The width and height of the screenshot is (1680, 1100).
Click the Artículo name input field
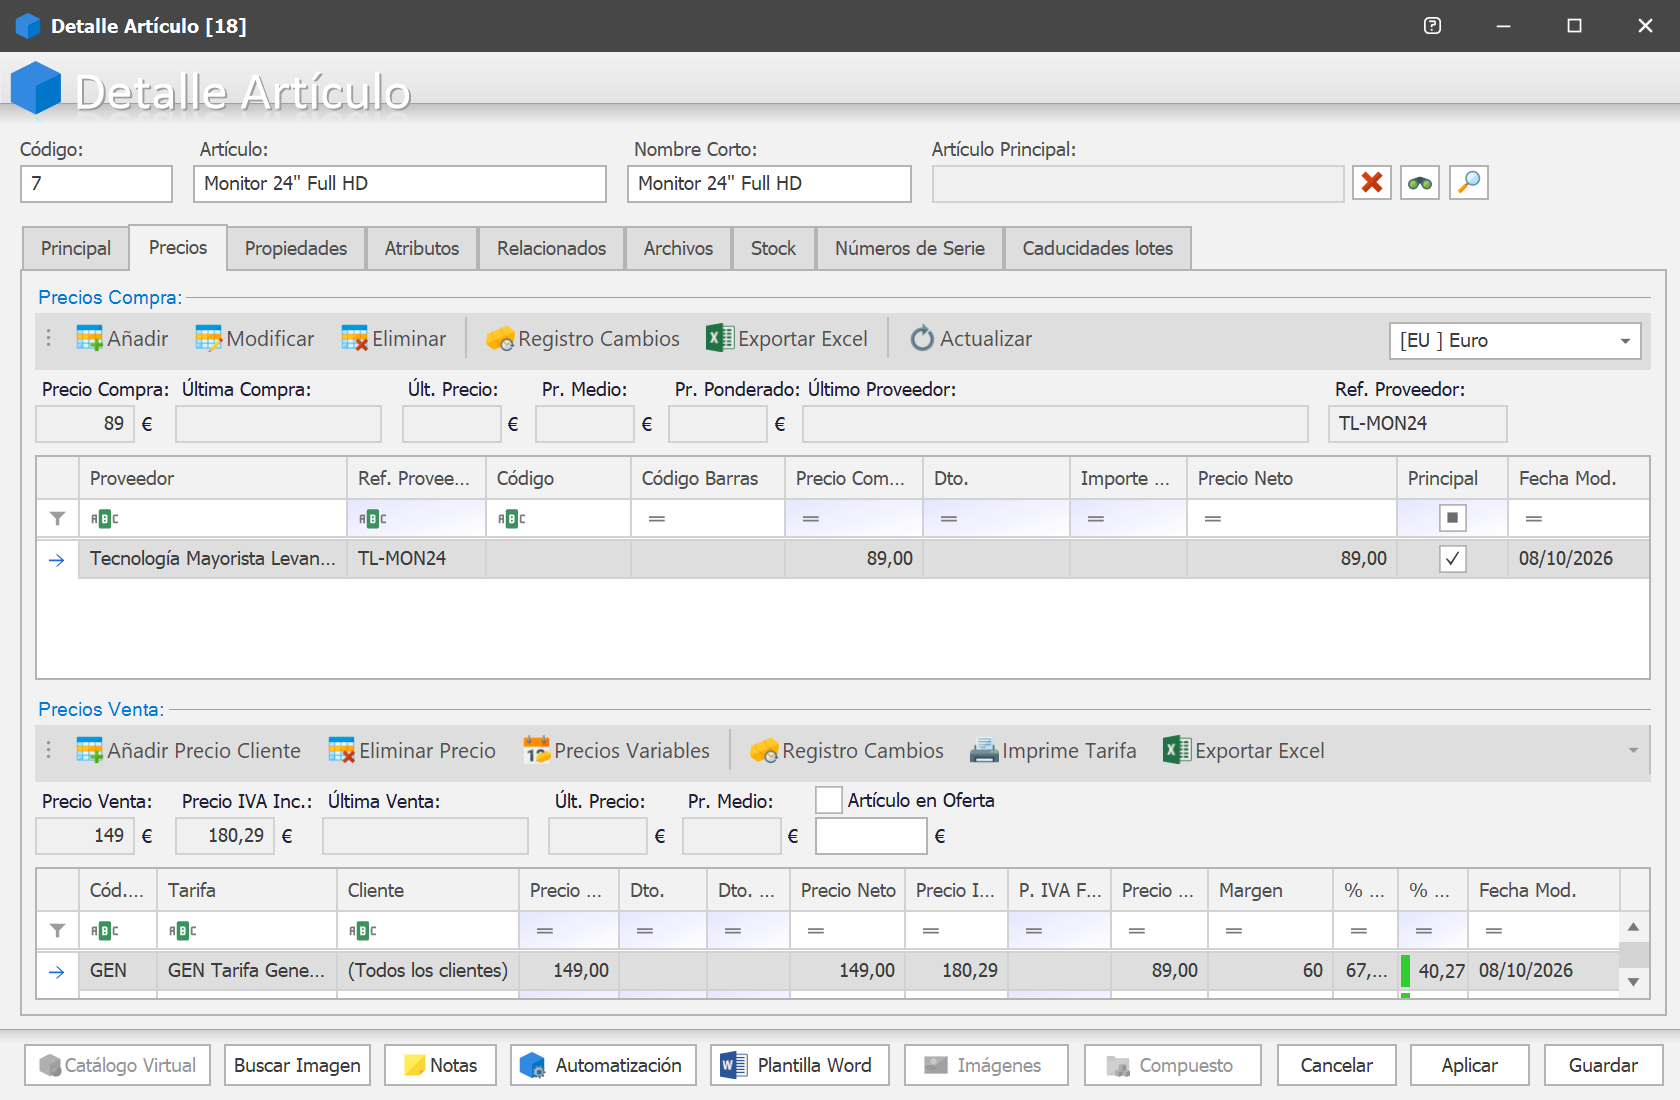click(400, 184)
